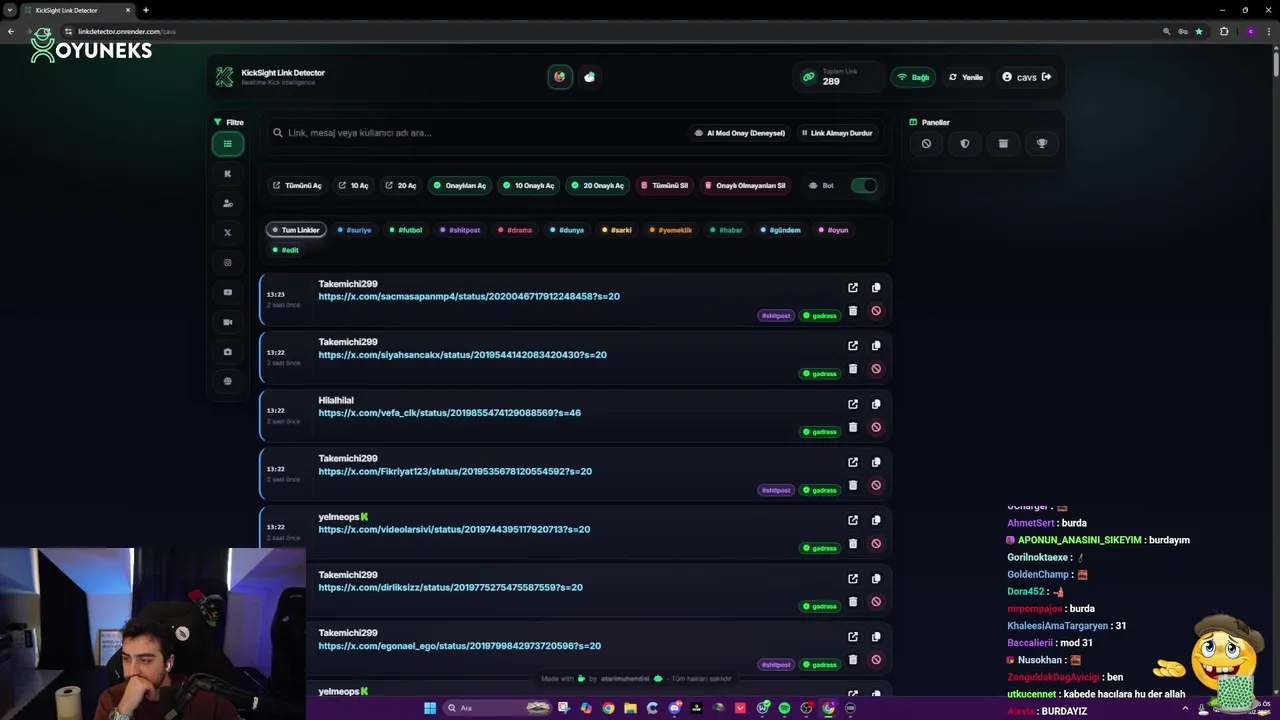Filter links by Kick icon in sidebar
The height and width of the screenshot is (720, 1280).
coord(228,174)
